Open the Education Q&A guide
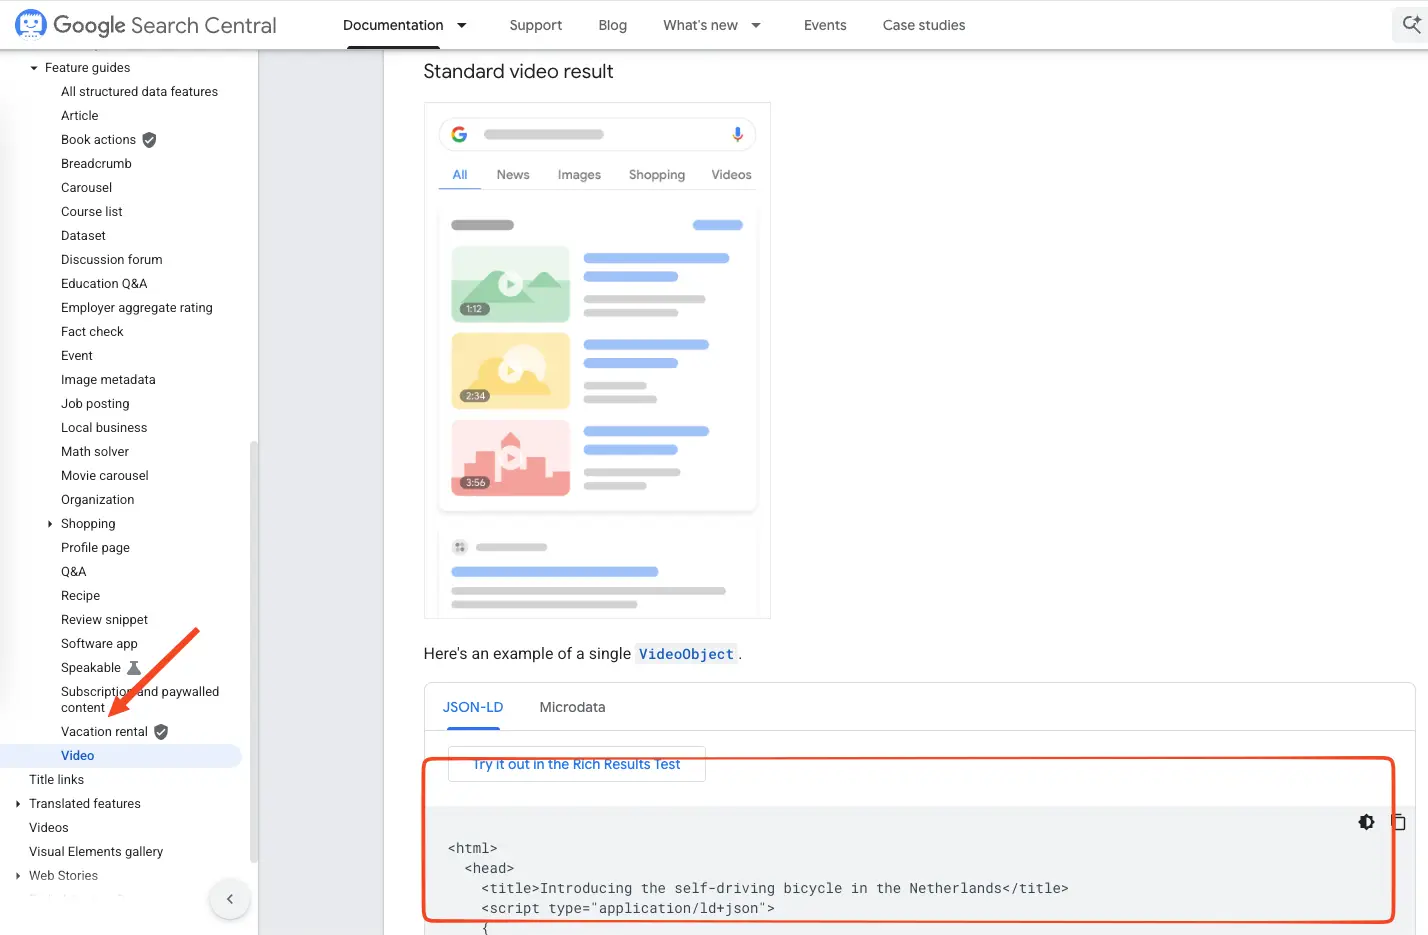 click(104, 284)
